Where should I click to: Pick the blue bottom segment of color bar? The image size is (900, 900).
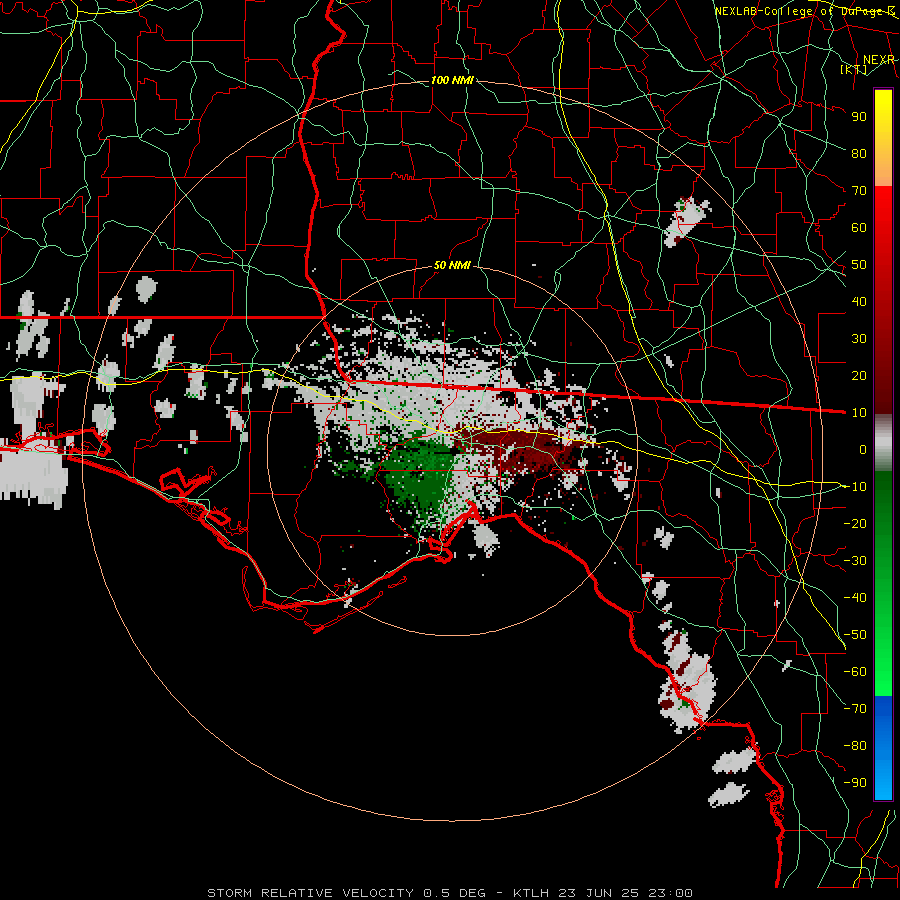click(x=883, y=748)
